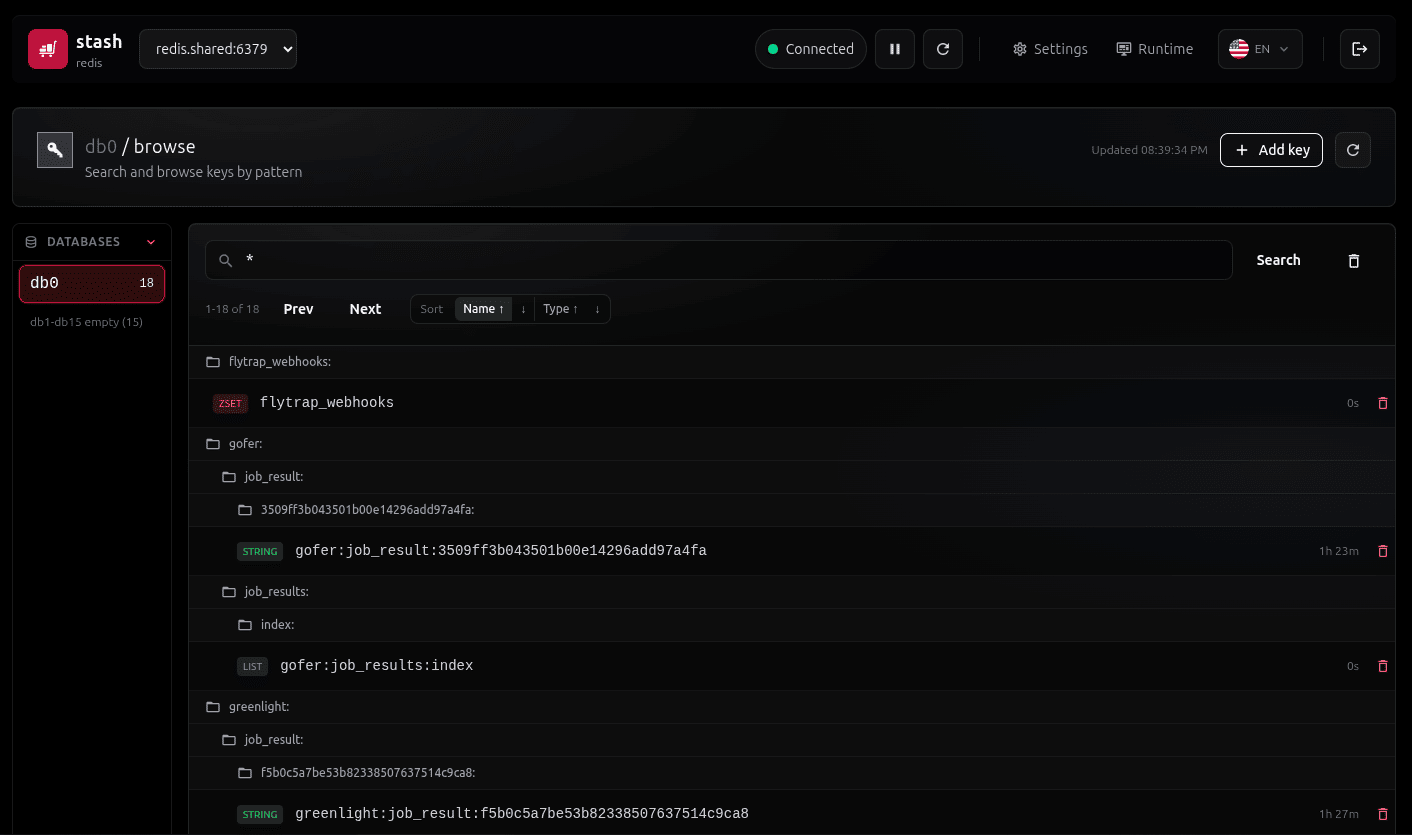This screenshot has height=835, width=1412.
Task: Click the DATABASES stack icon
Action: click(31, 242)
